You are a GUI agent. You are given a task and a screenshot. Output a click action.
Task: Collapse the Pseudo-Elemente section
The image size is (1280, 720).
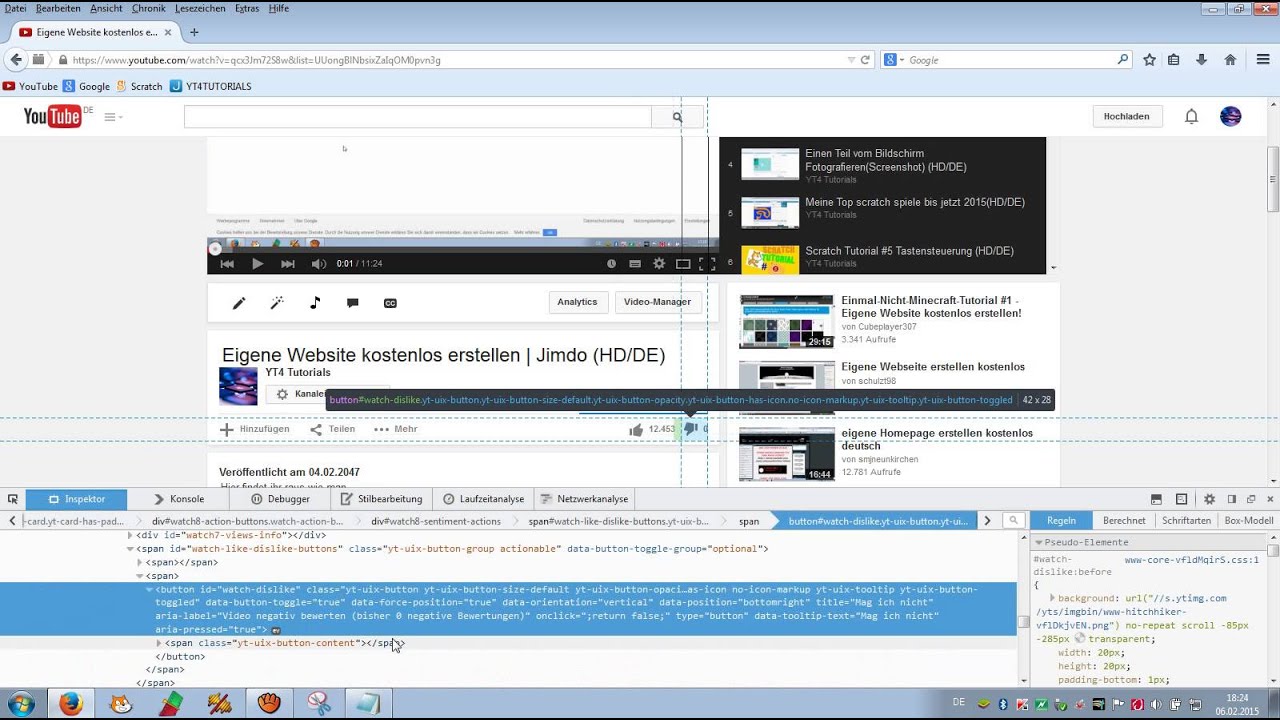pyautogui.click(x=1037, y=542)
